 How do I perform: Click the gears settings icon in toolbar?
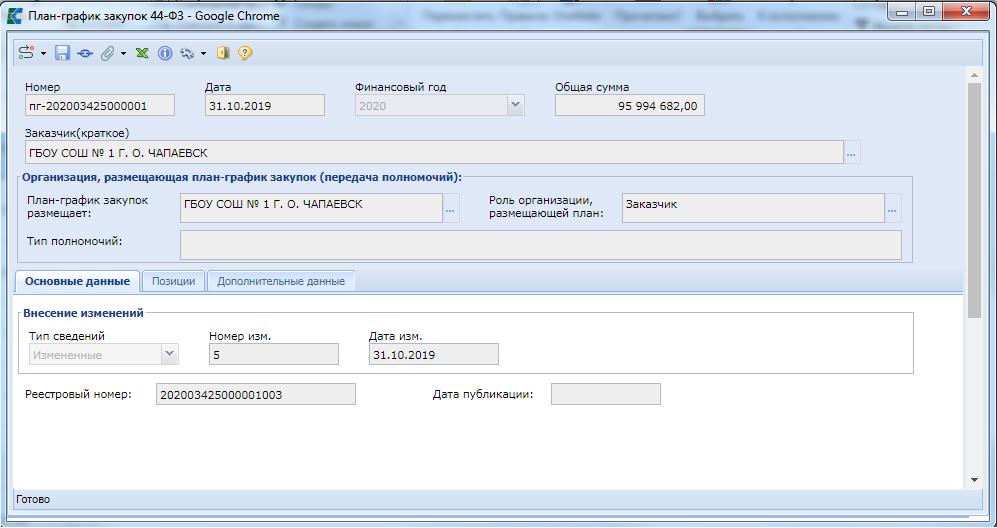[186, 53]
